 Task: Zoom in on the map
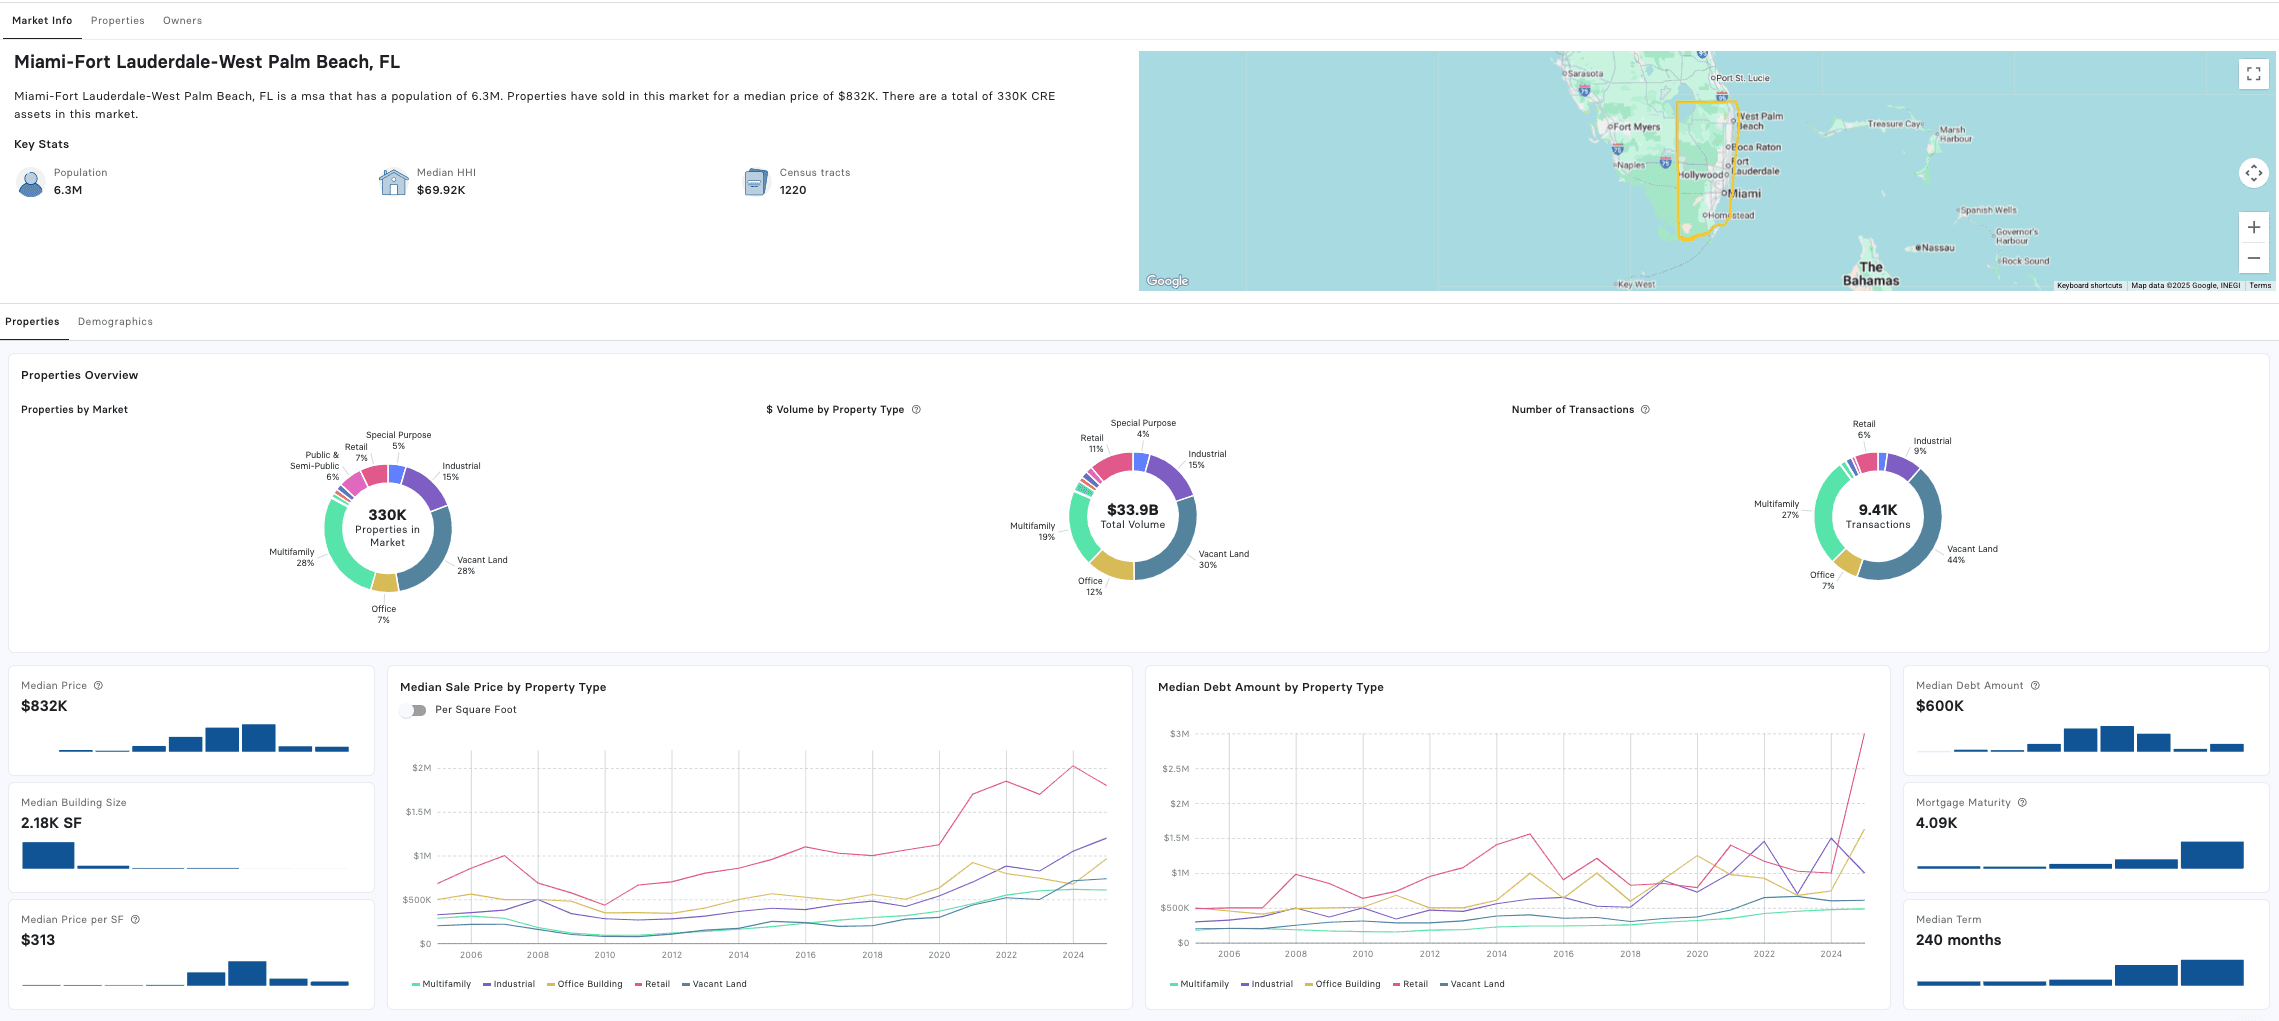(2253, 228)
